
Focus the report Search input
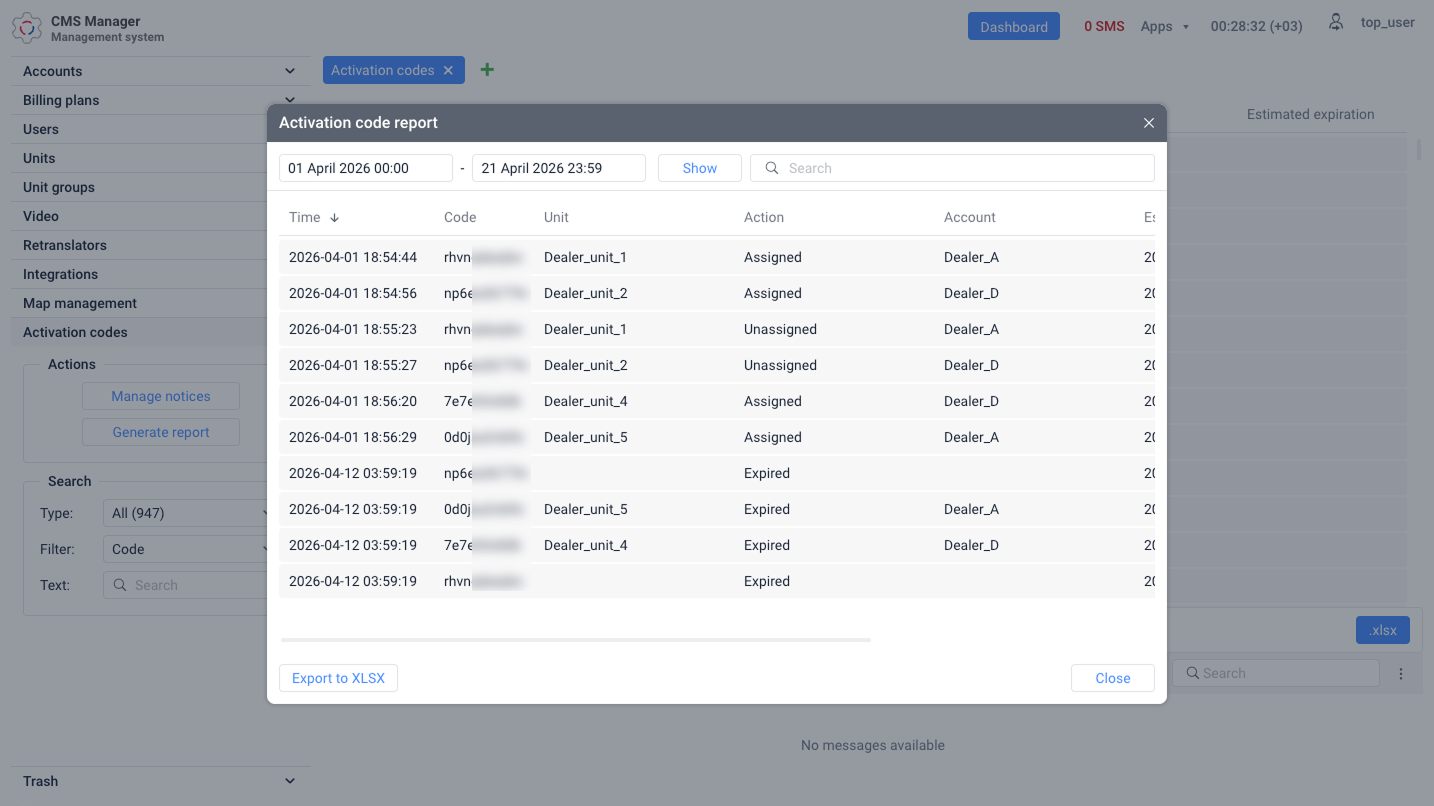pos(952,168)
